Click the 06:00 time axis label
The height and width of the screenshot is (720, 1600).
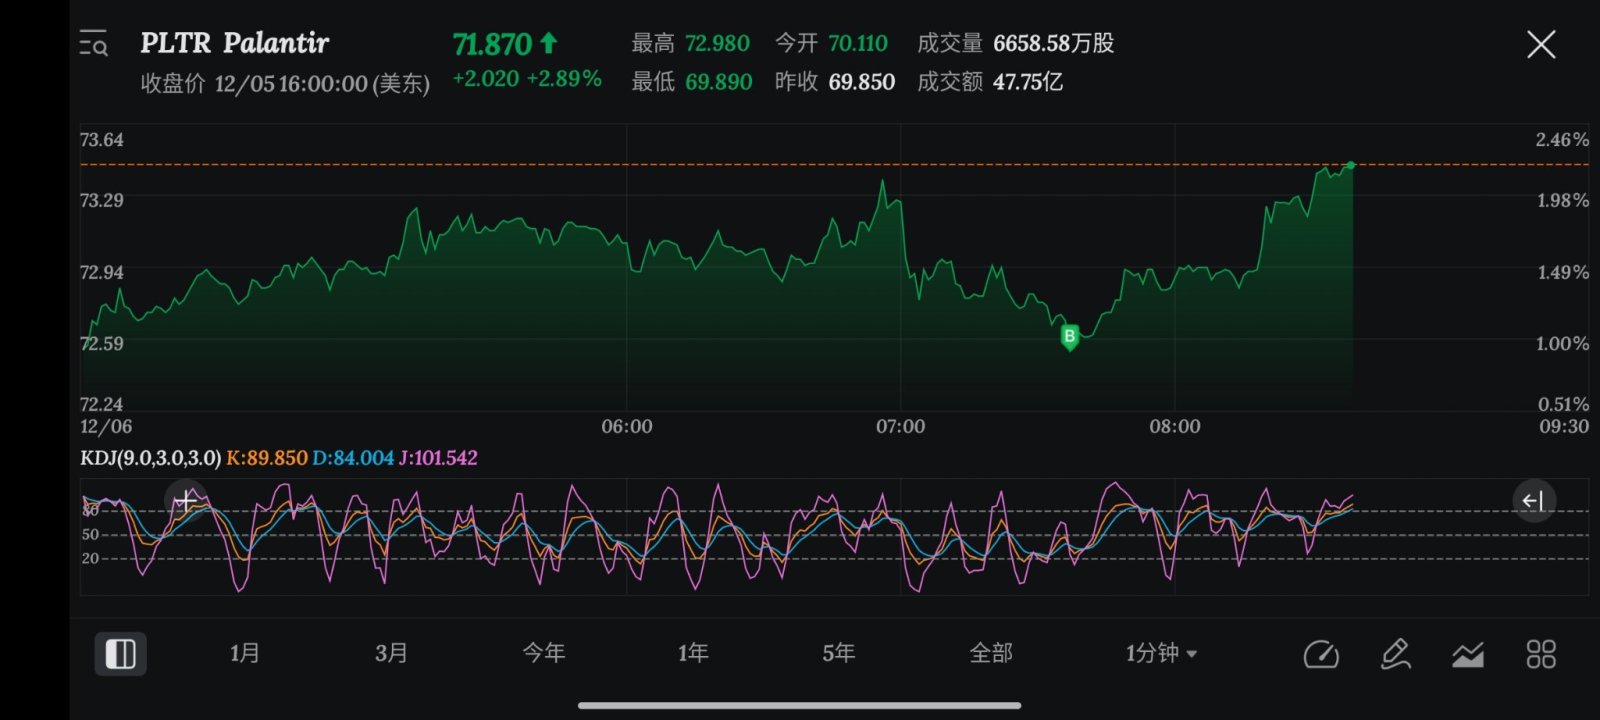pyautogui.click(x=627, y=427)
